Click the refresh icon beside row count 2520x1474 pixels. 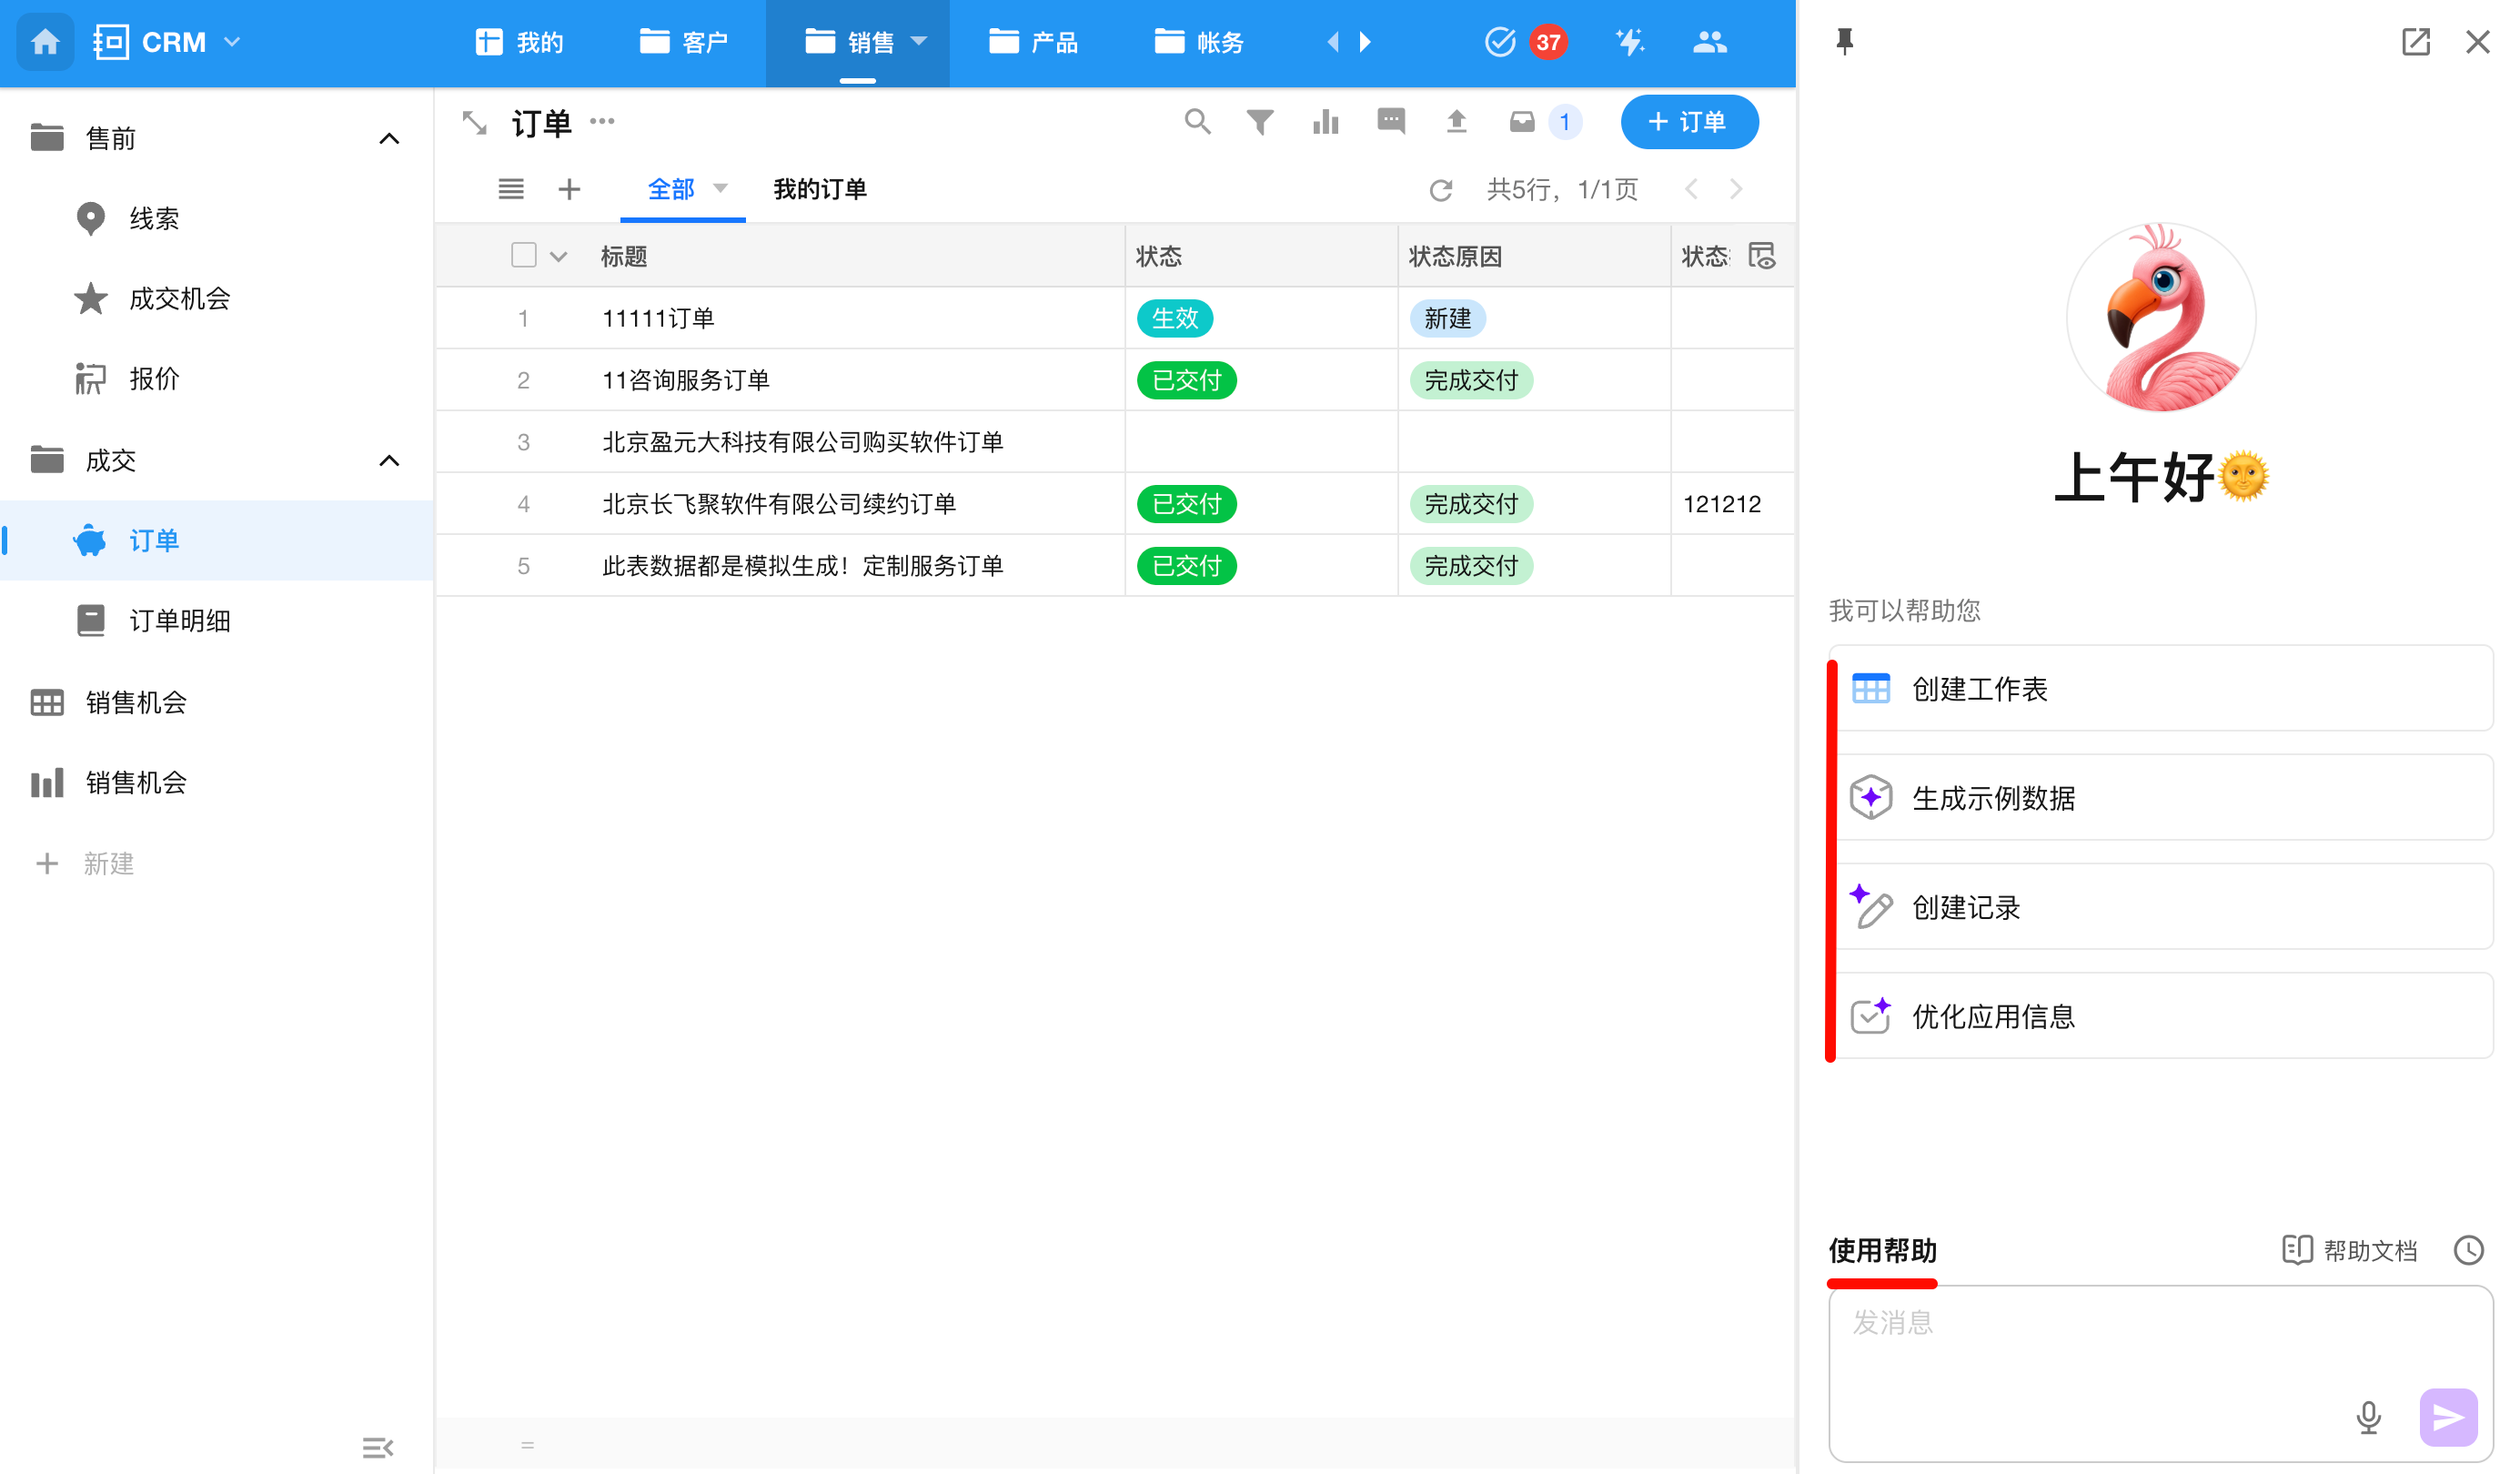pos(1440,190)
